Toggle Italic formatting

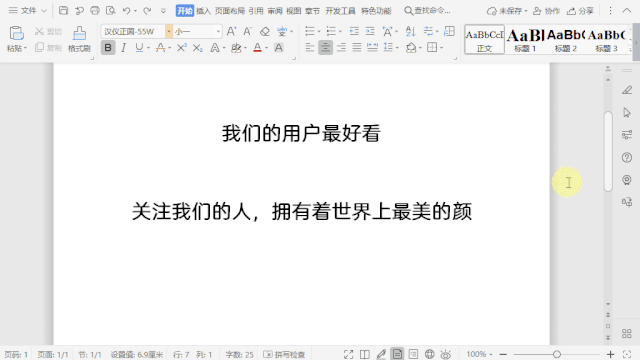(123, 48)
